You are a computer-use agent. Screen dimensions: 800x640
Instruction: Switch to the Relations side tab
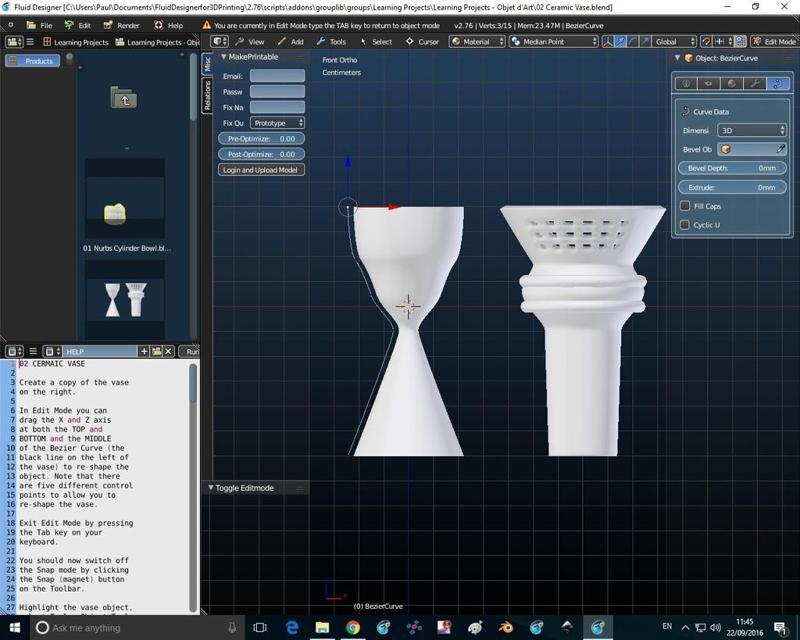(208, 94)
